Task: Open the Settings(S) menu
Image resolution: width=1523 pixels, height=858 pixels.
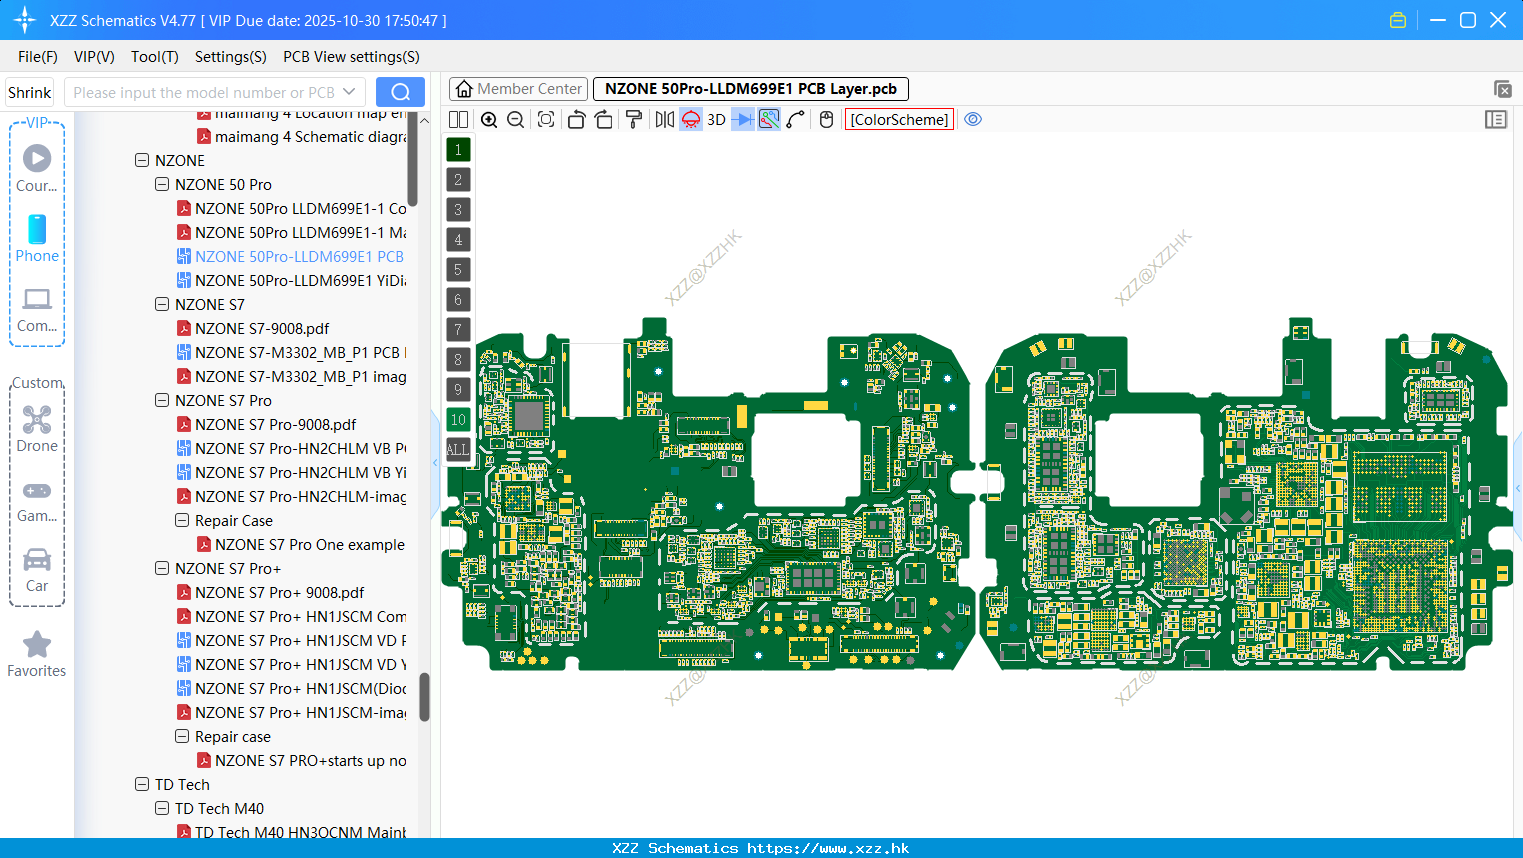Action: point(231,57)
